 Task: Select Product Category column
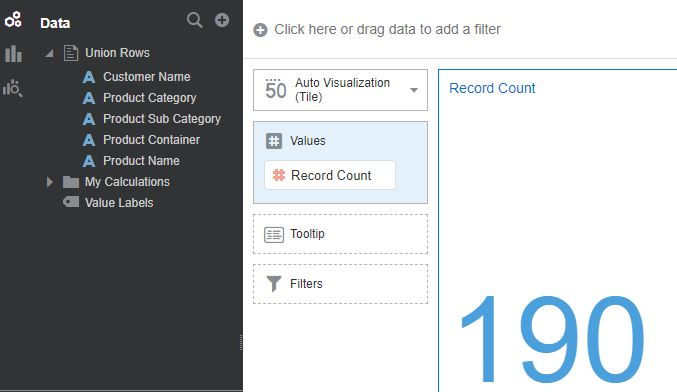tap(149, 98)
